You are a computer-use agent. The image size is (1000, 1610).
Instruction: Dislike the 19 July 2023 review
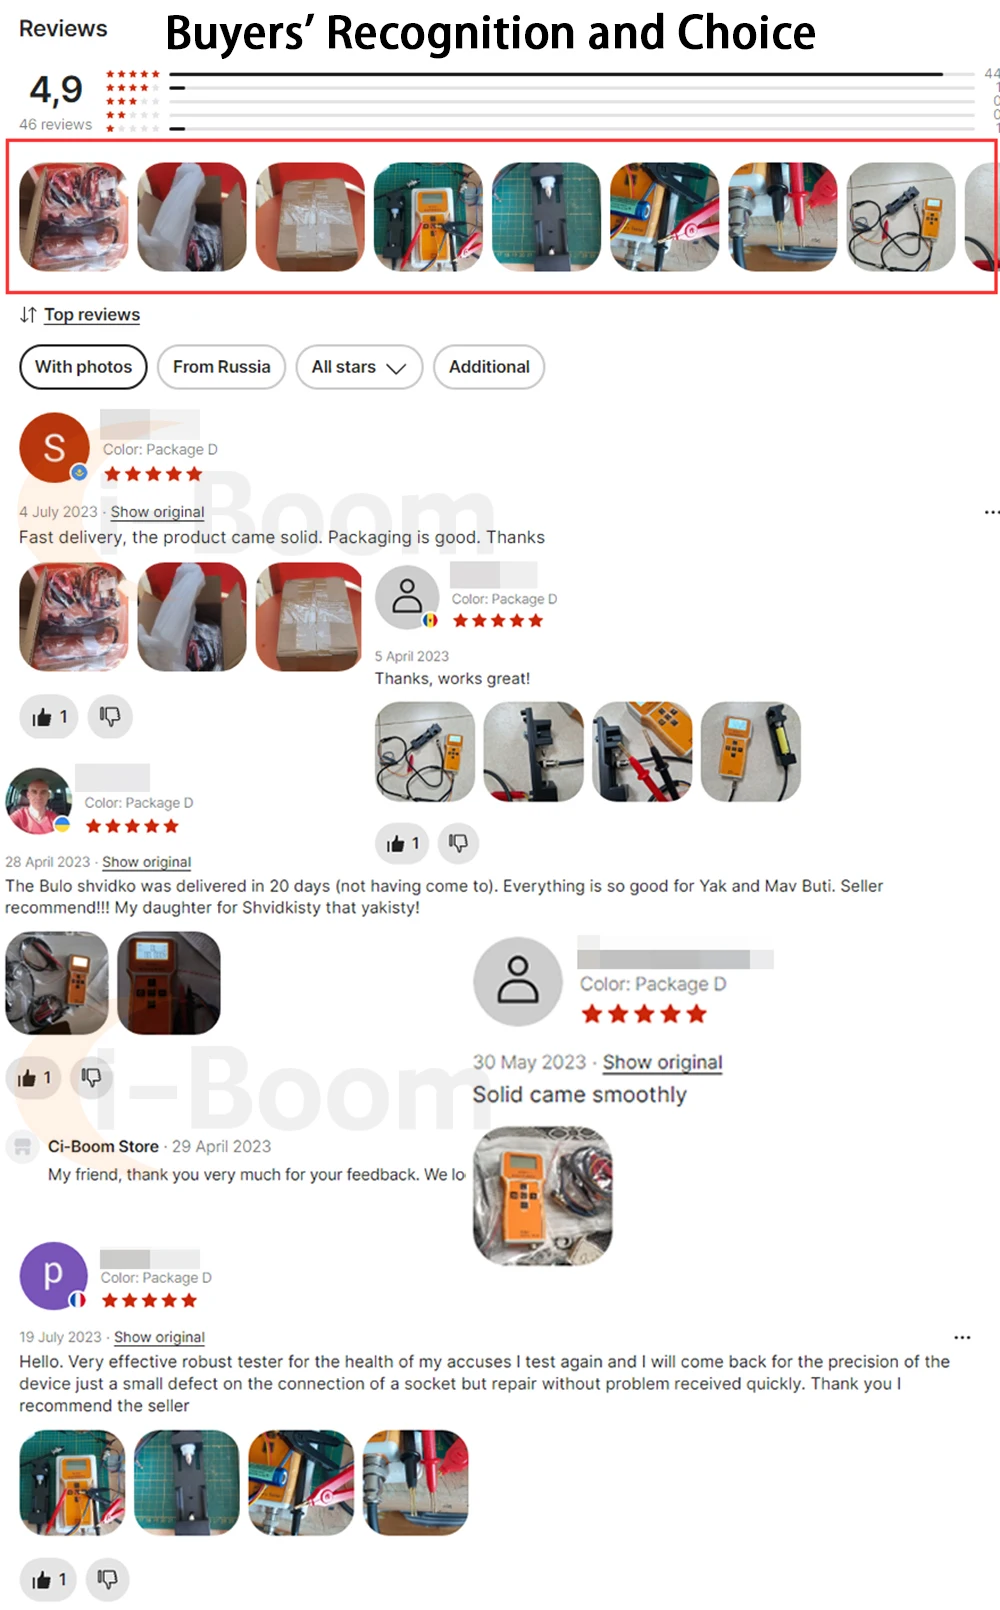[107, 1580]
